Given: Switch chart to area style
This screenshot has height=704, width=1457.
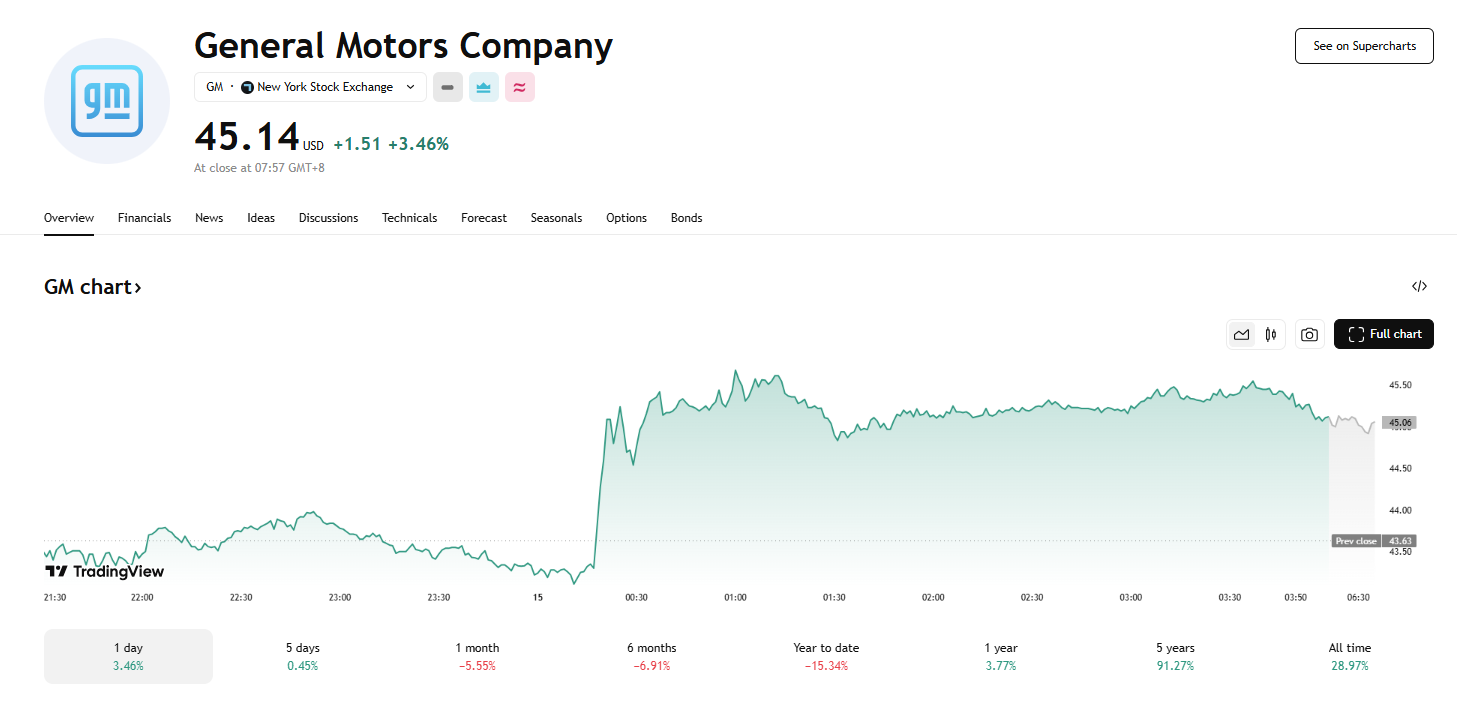Looking at the screenshot, I should pos(1242,335).
